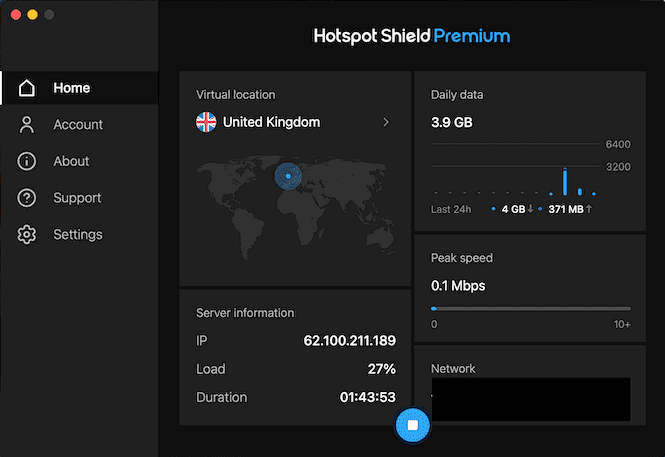
Task: Open the Account menu item
Action: (78, 125)
